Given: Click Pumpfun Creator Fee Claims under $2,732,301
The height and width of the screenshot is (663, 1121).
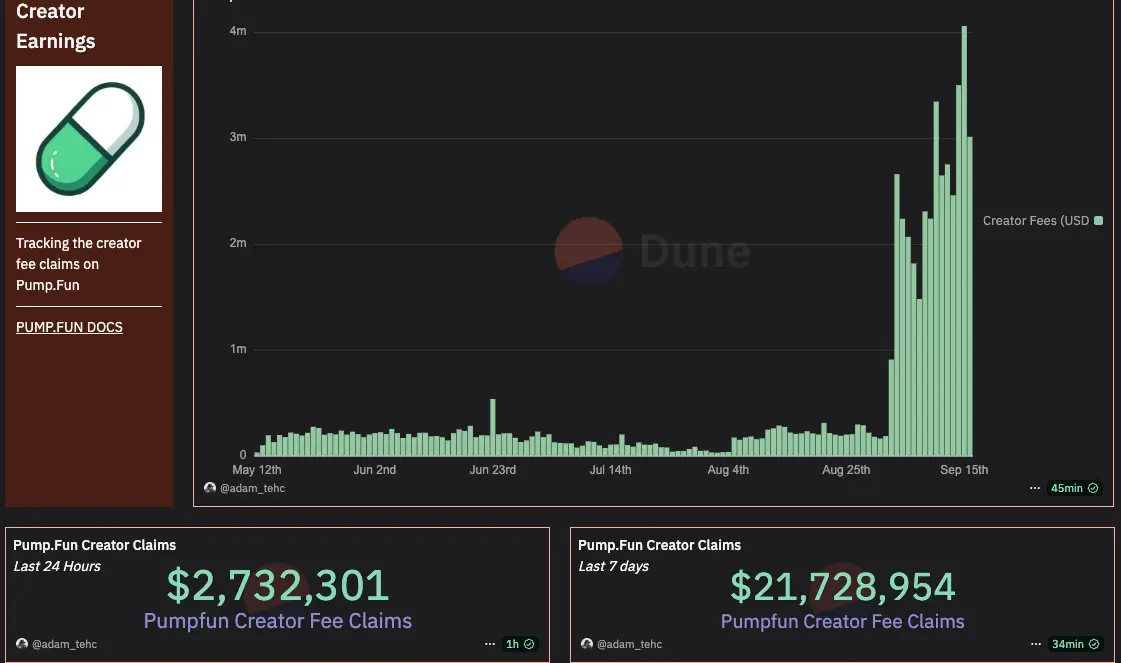Looking at the screenshot, I should (278, 621).
